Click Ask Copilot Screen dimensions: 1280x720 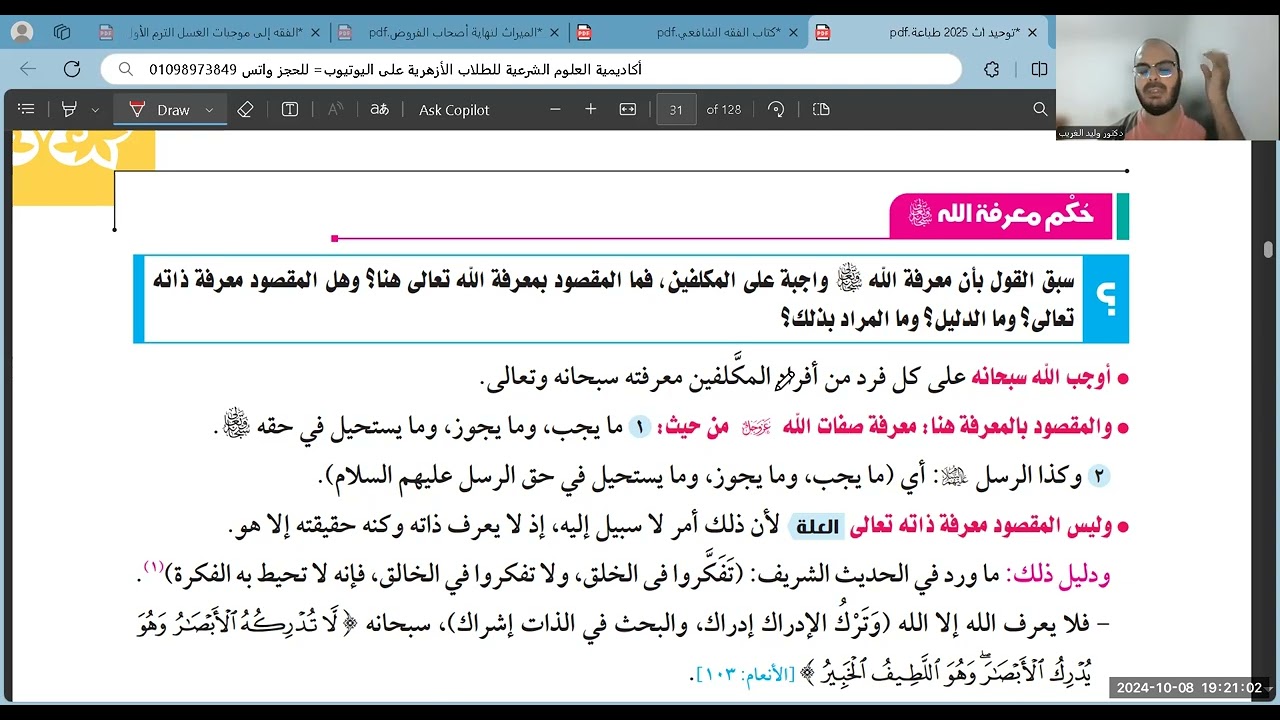click(454, 110)
